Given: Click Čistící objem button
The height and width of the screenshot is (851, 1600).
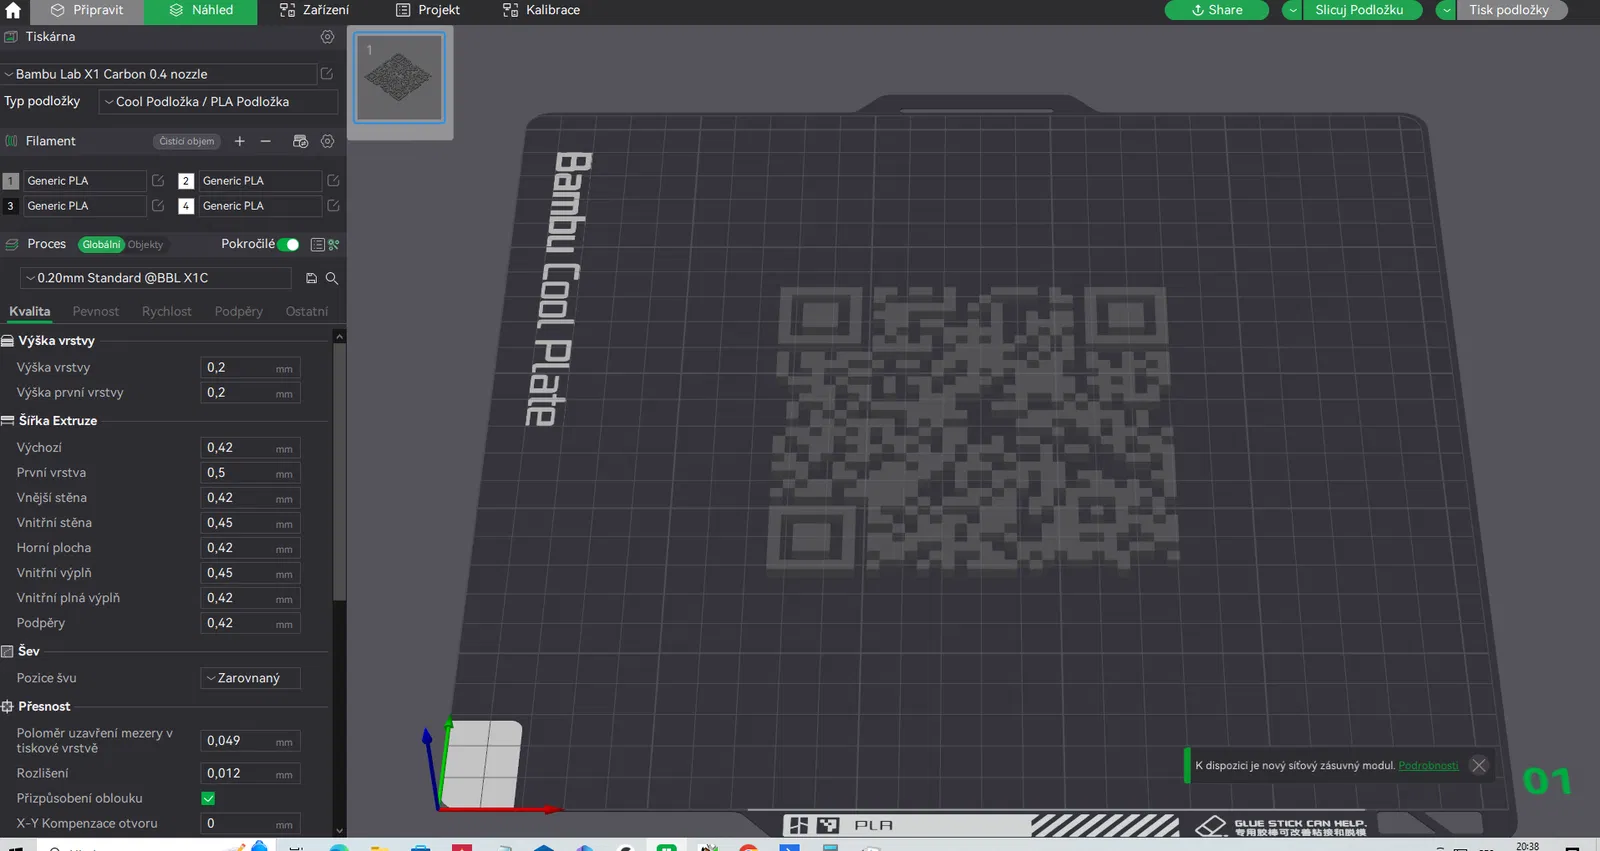Looking at the screenshot, I should click(x=187, y=141).
